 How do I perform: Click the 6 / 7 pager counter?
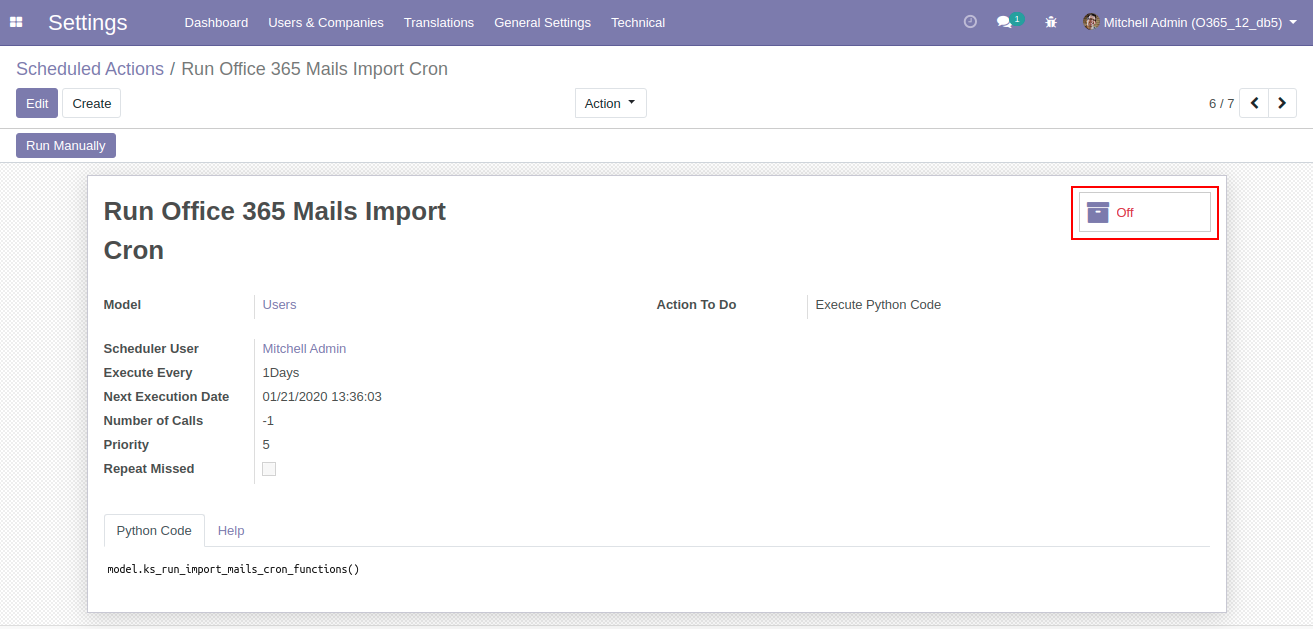click(1221, 103)
